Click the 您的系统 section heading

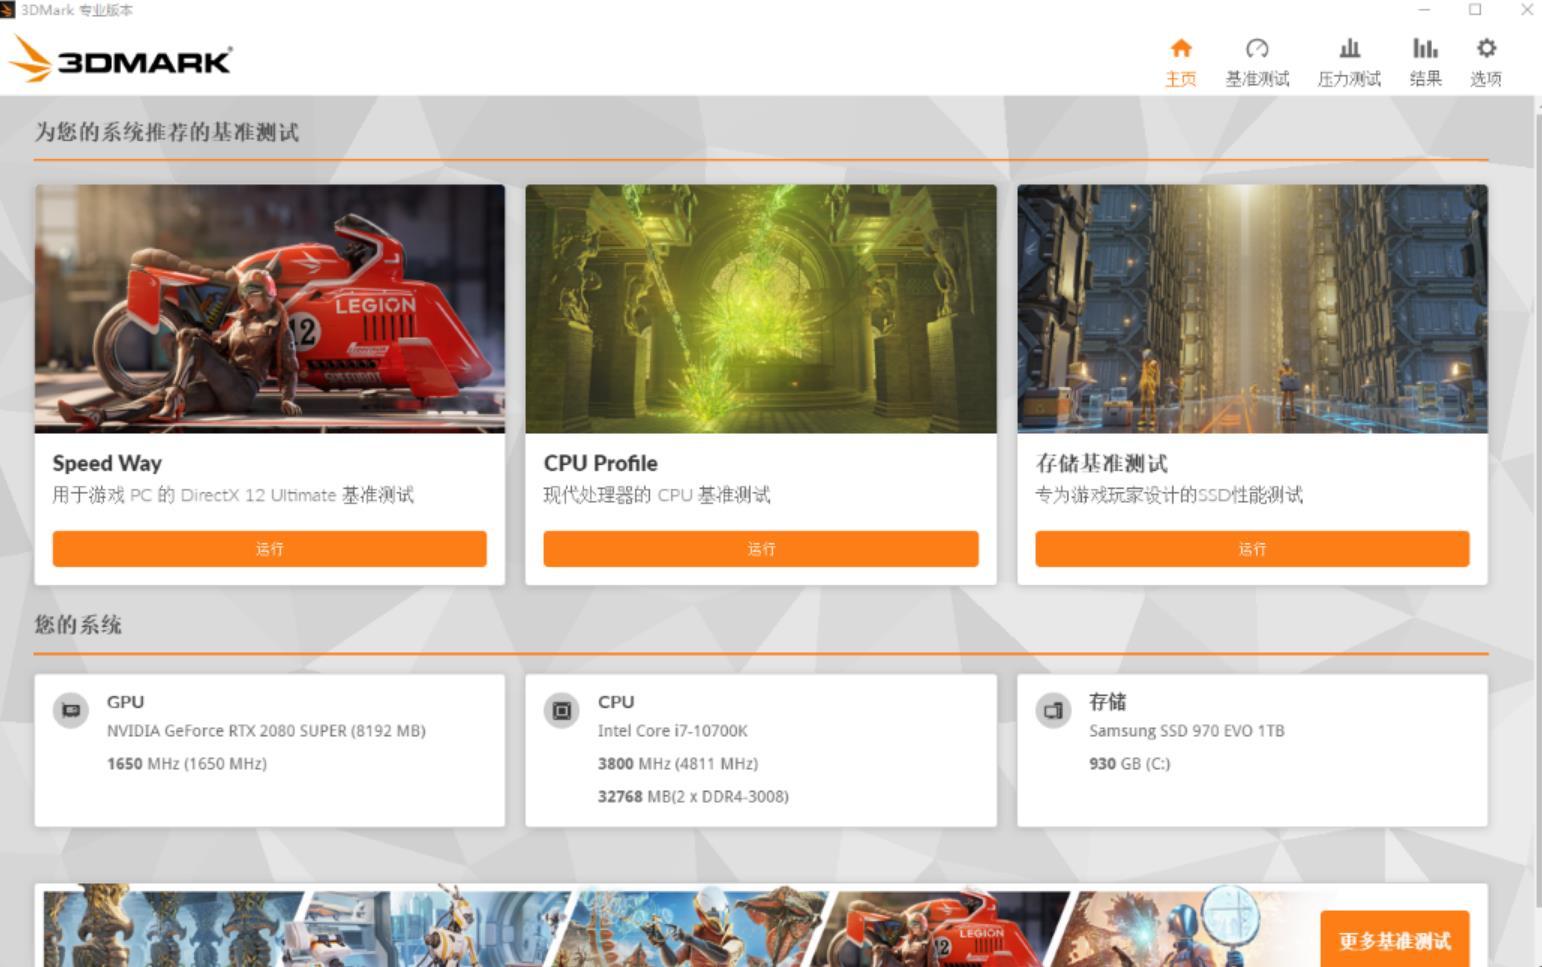point(78,625)
